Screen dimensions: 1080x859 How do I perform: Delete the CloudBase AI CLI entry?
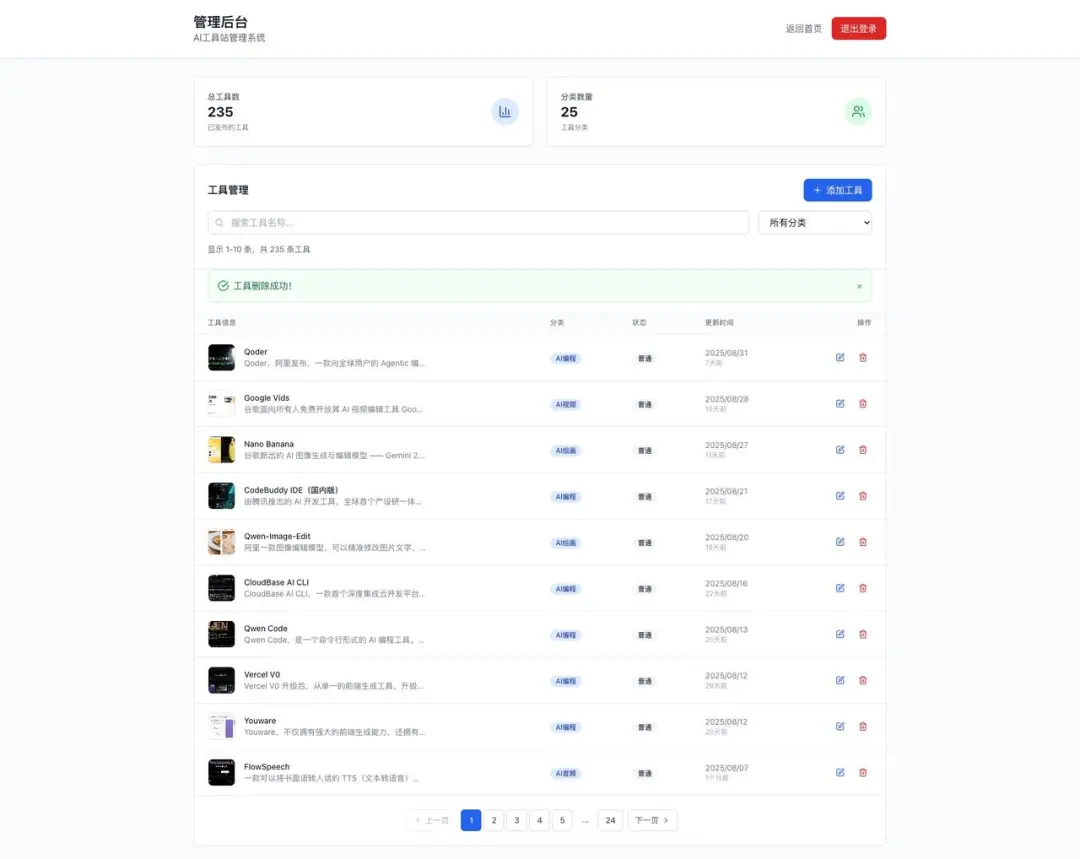pyautogui.click(x=862, y=588)
